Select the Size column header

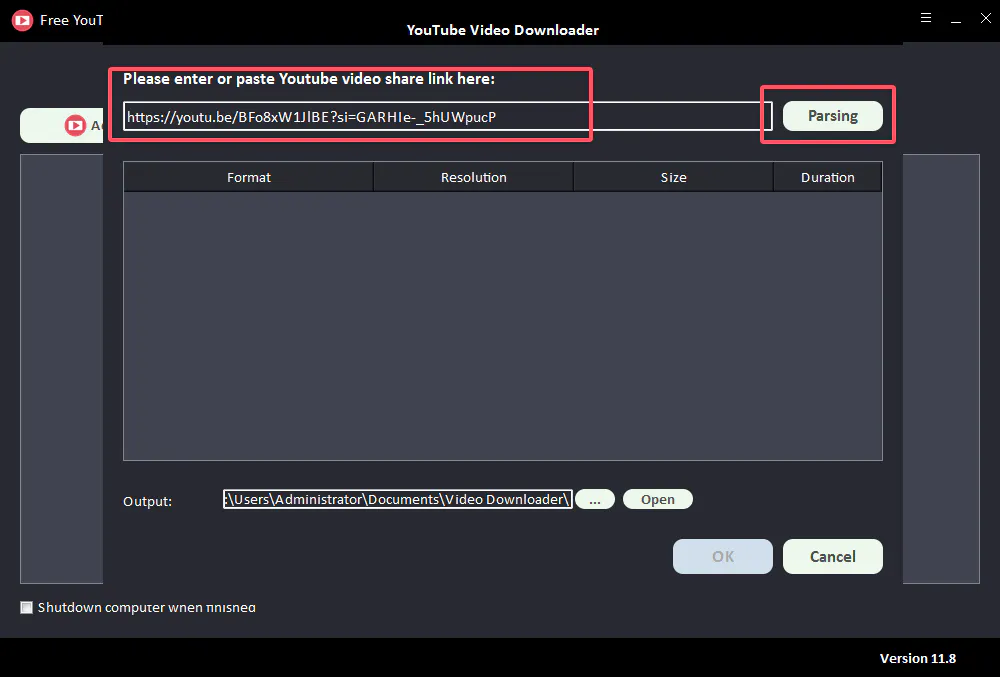[673, 177]
